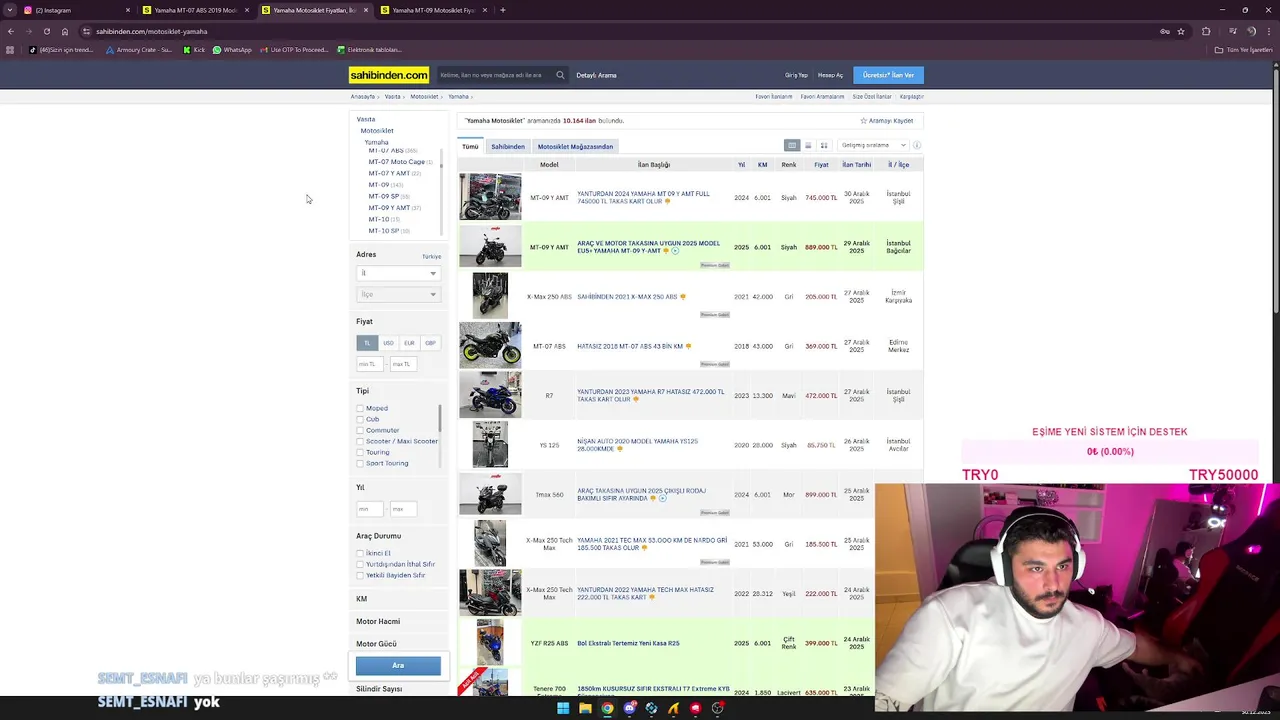
Task: Click the blue Ara search button
Action: pyautogui.click(x=398, y=665)
